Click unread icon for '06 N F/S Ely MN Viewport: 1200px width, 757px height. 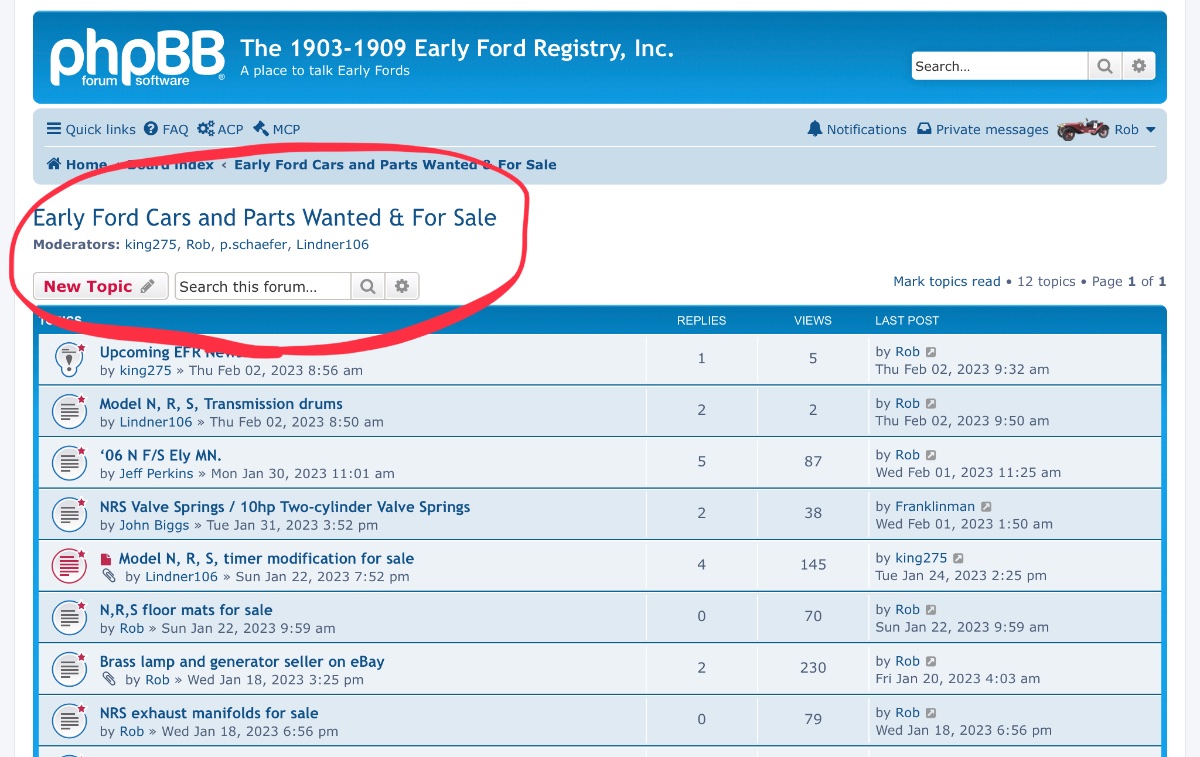pos(68,463)
